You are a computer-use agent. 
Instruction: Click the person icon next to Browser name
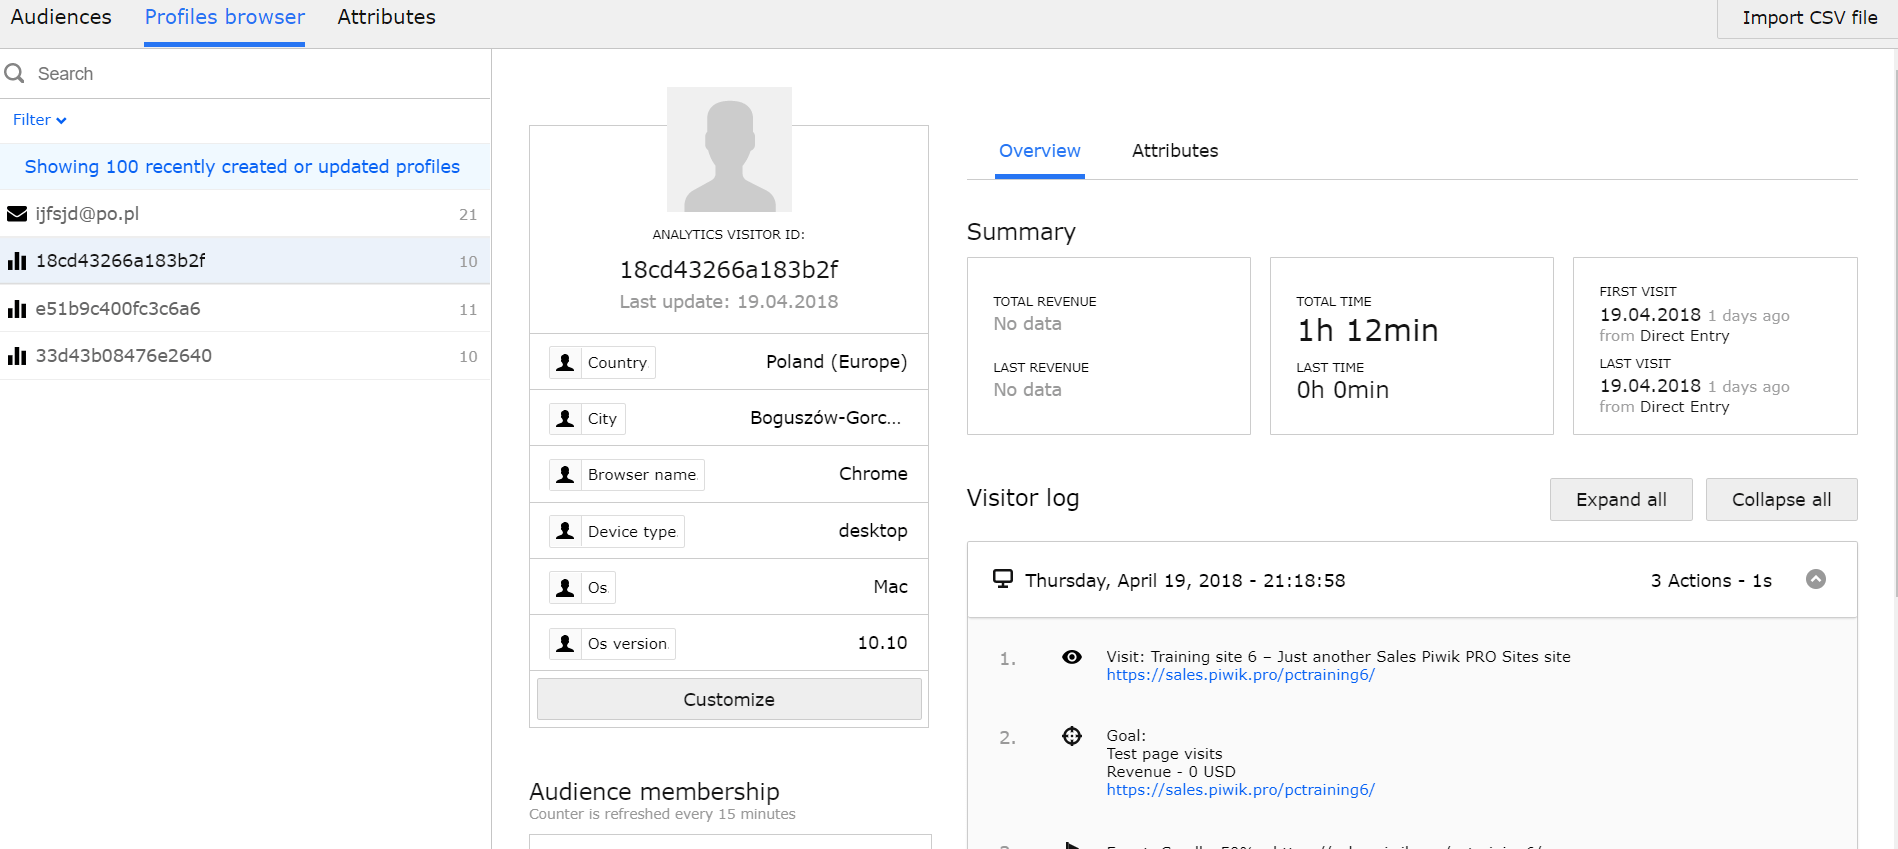565,475
